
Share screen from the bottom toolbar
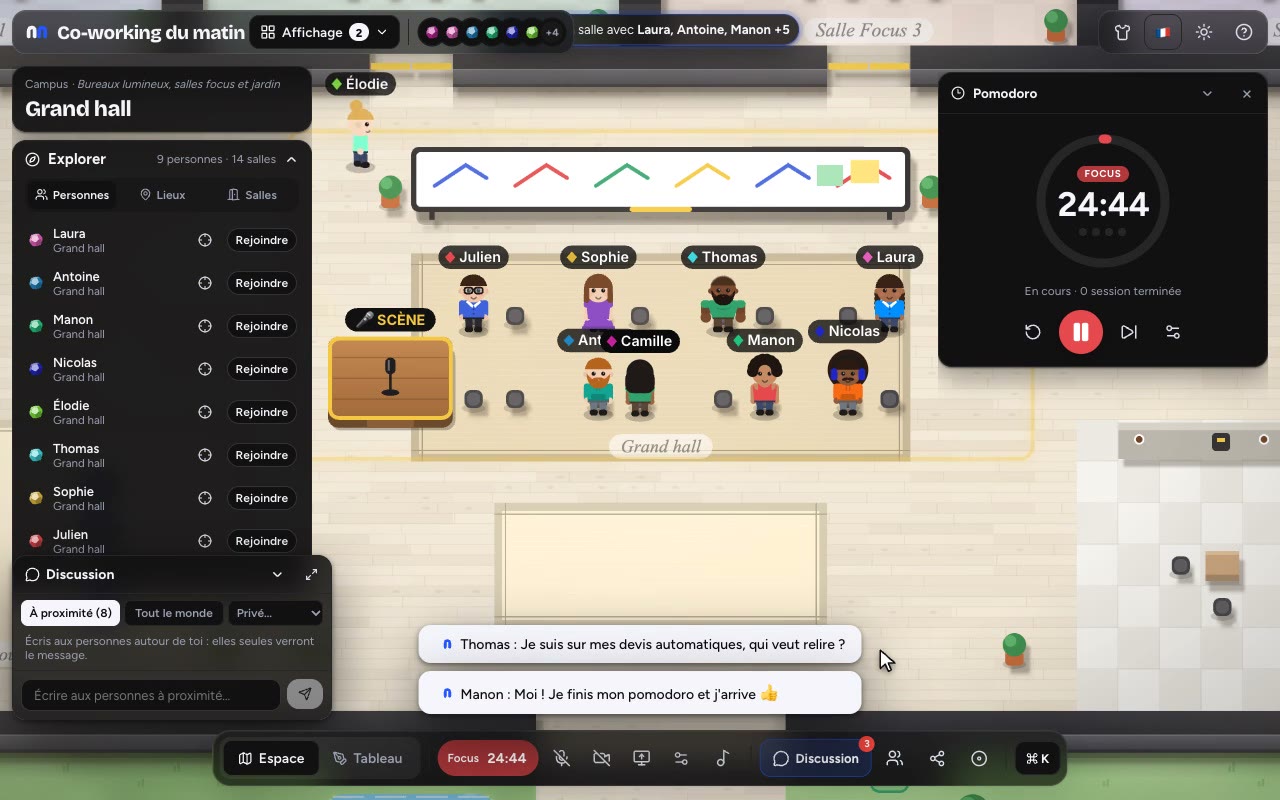[642, 758]
